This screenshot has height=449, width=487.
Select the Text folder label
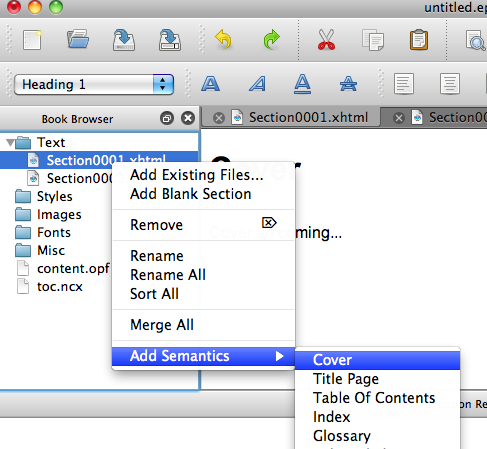coord(51,143)
